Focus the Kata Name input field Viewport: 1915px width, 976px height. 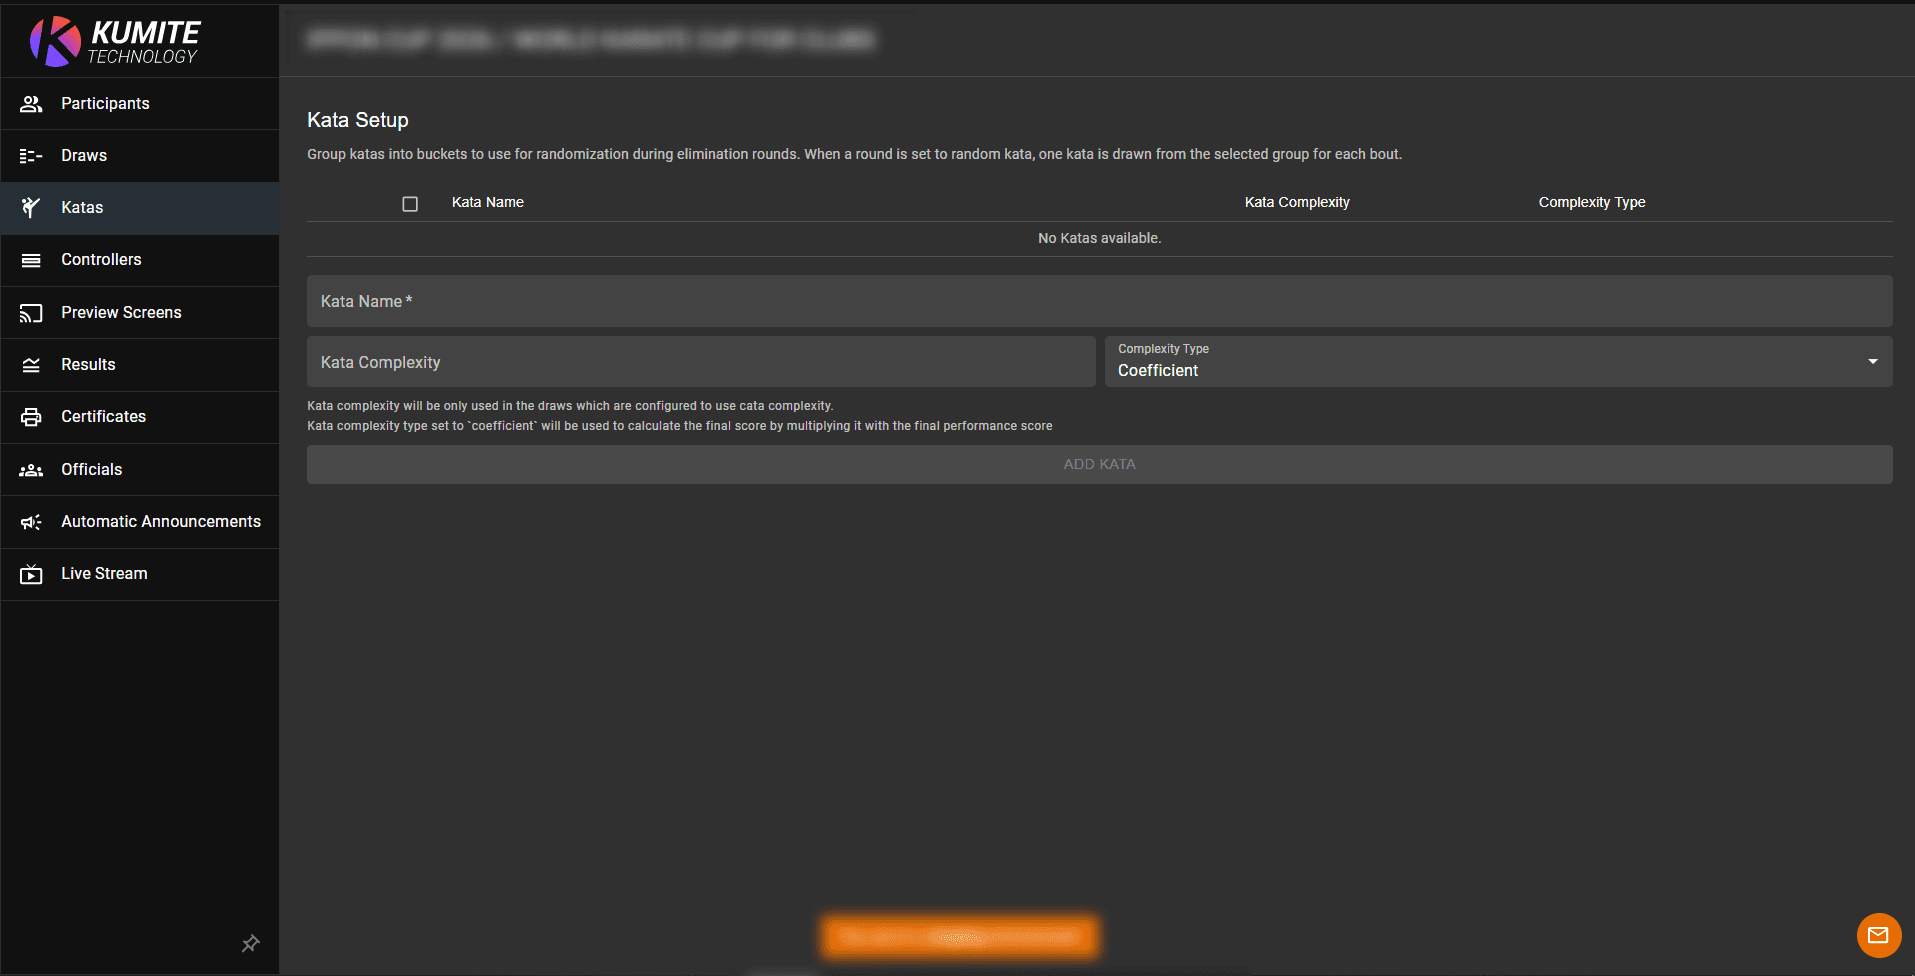click(1099, 301)
